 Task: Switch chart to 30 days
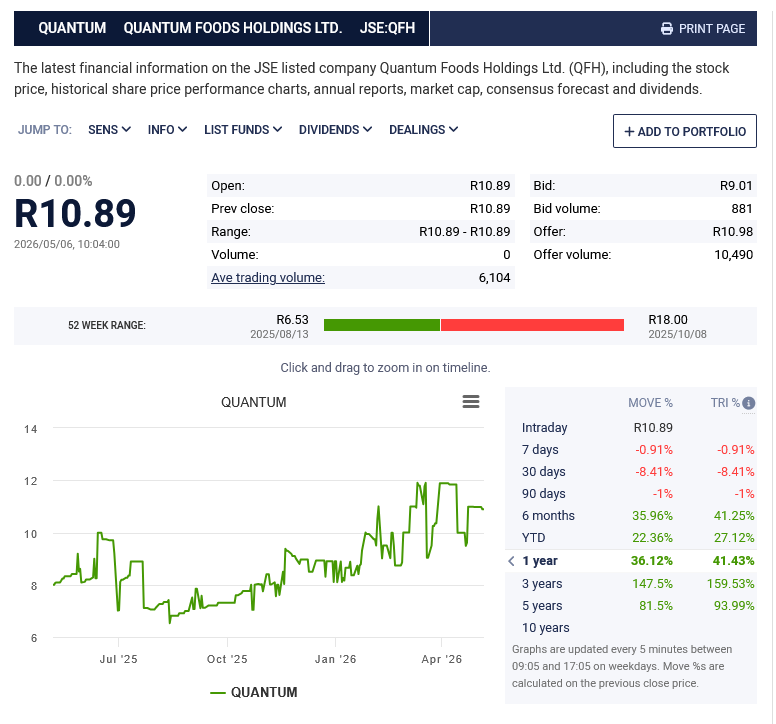coord(630,472)
